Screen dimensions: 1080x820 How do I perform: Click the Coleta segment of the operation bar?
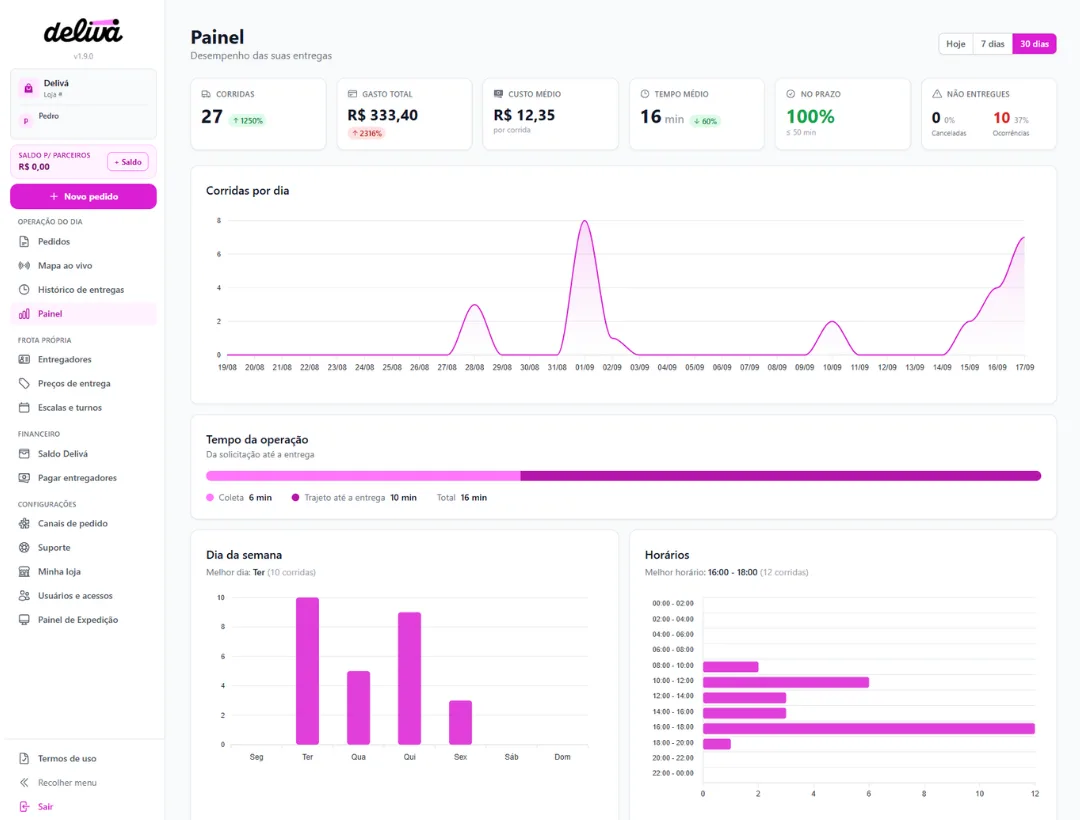pyautogui.click(x=363, y=476)
